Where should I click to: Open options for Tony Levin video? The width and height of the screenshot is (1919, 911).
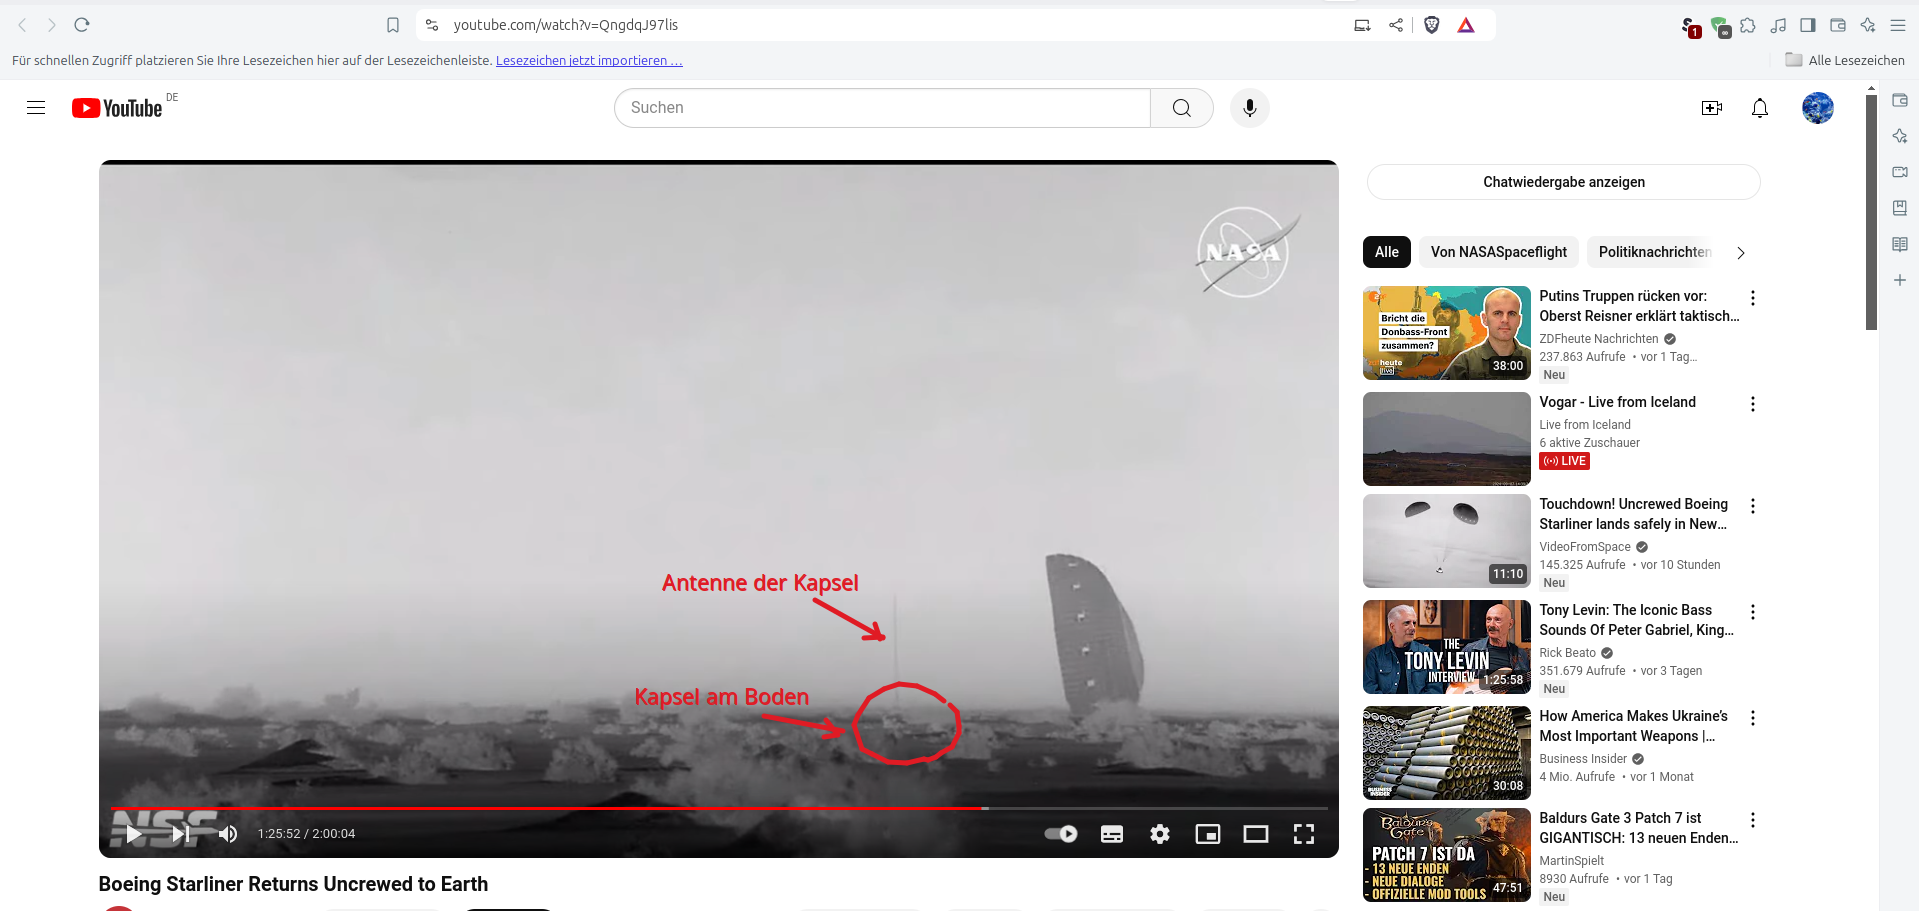coord(1752,612)
